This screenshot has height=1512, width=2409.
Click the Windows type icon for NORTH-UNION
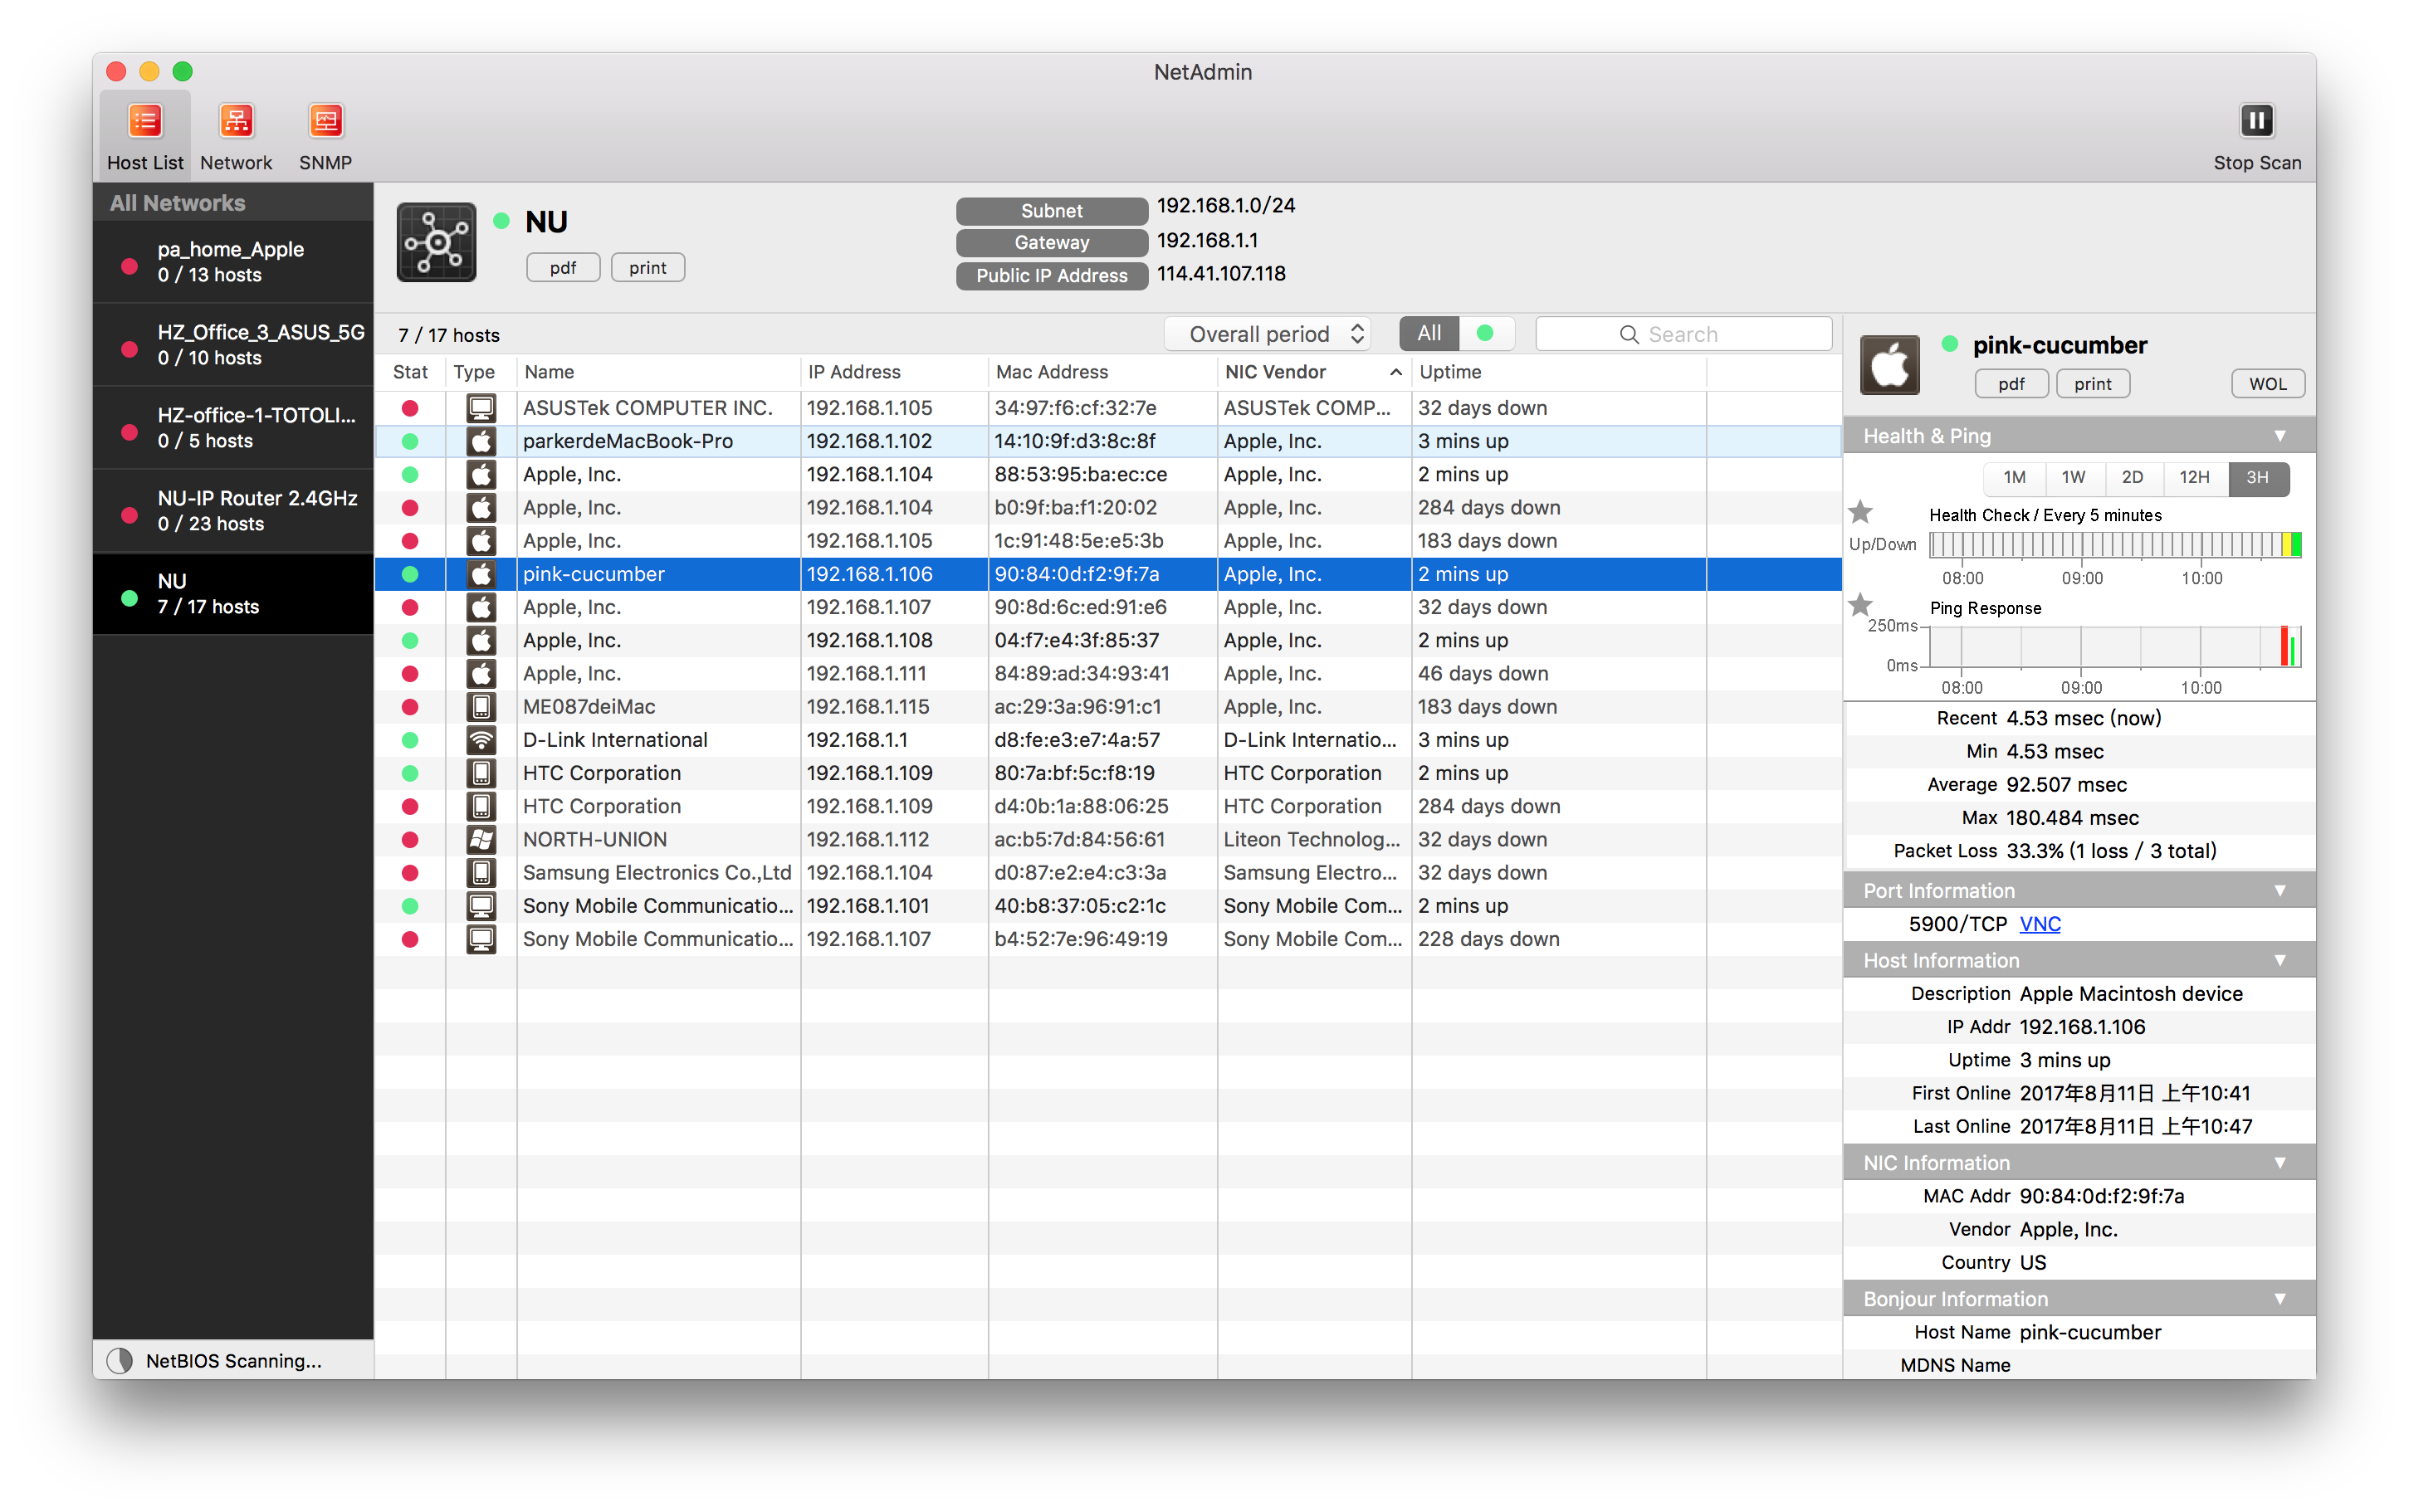(x=481, y=840)
